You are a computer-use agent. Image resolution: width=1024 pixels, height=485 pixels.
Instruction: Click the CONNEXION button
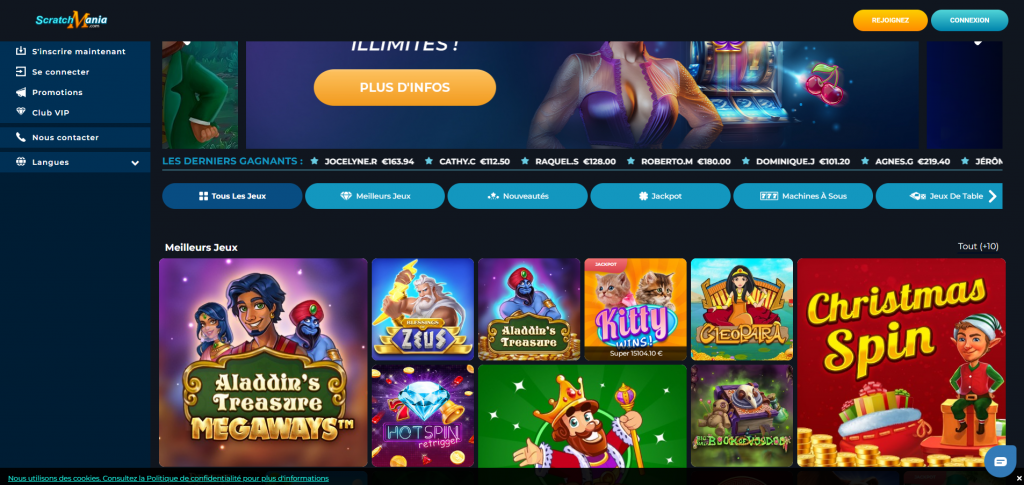969,20
